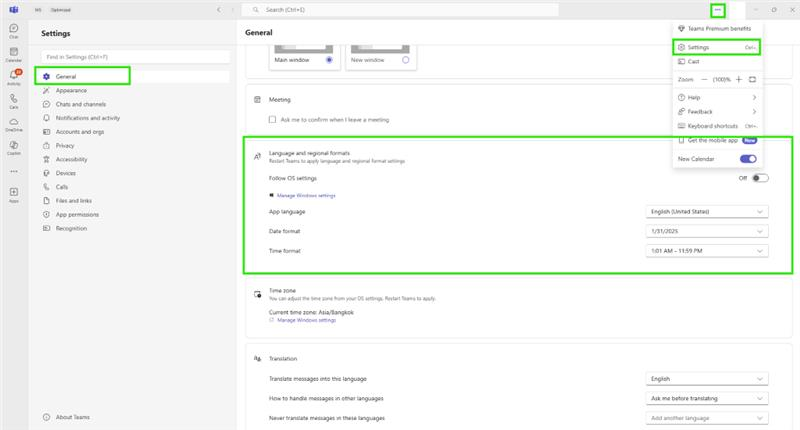
Task: Open the Time format dropdown
Action: coord(707,251)
